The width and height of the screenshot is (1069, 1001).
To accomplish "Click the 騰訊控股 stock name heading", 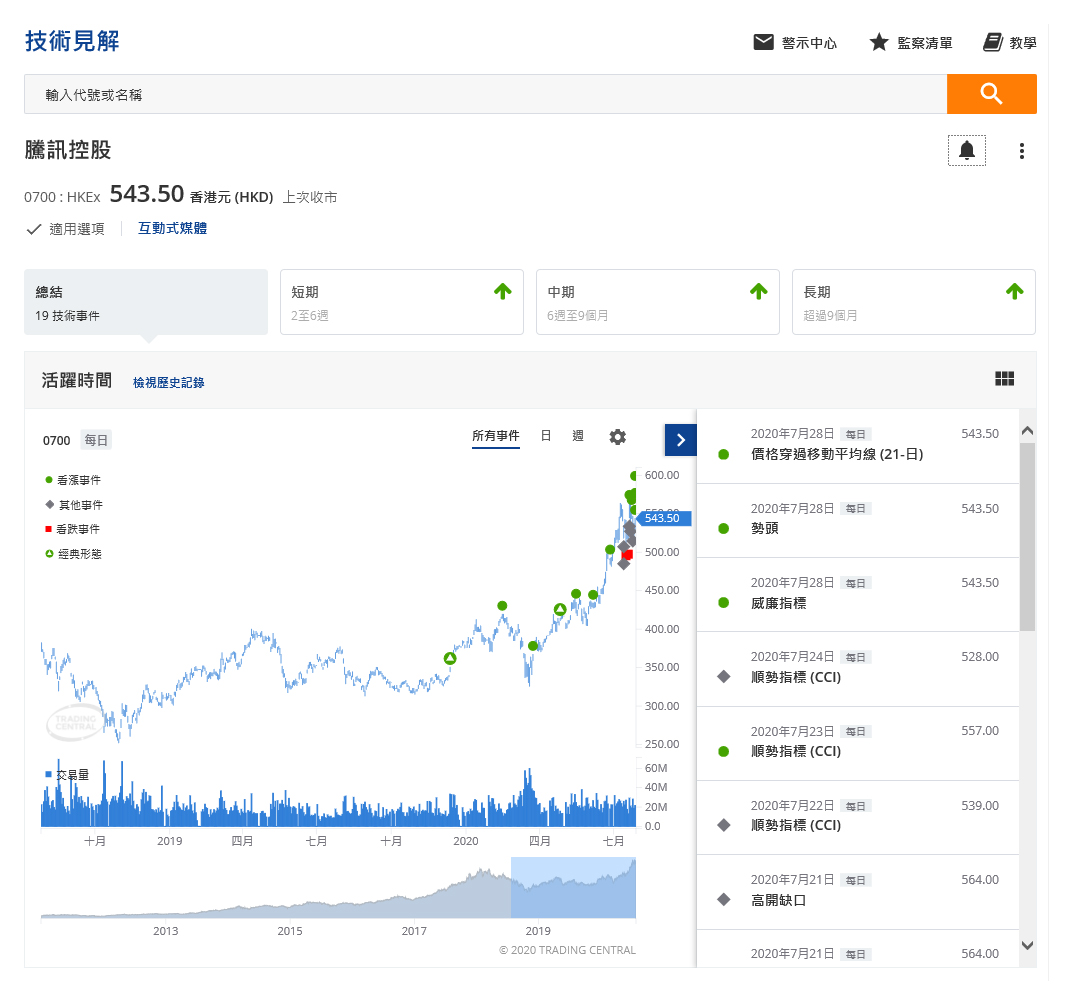I will pos(67,150).
